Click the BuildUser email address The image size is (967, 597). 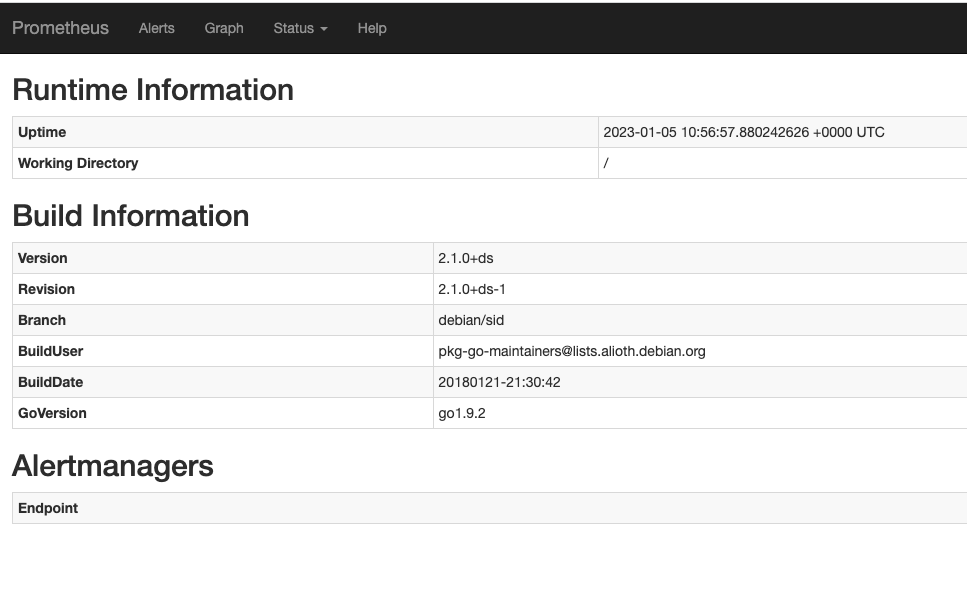[572, 351]
